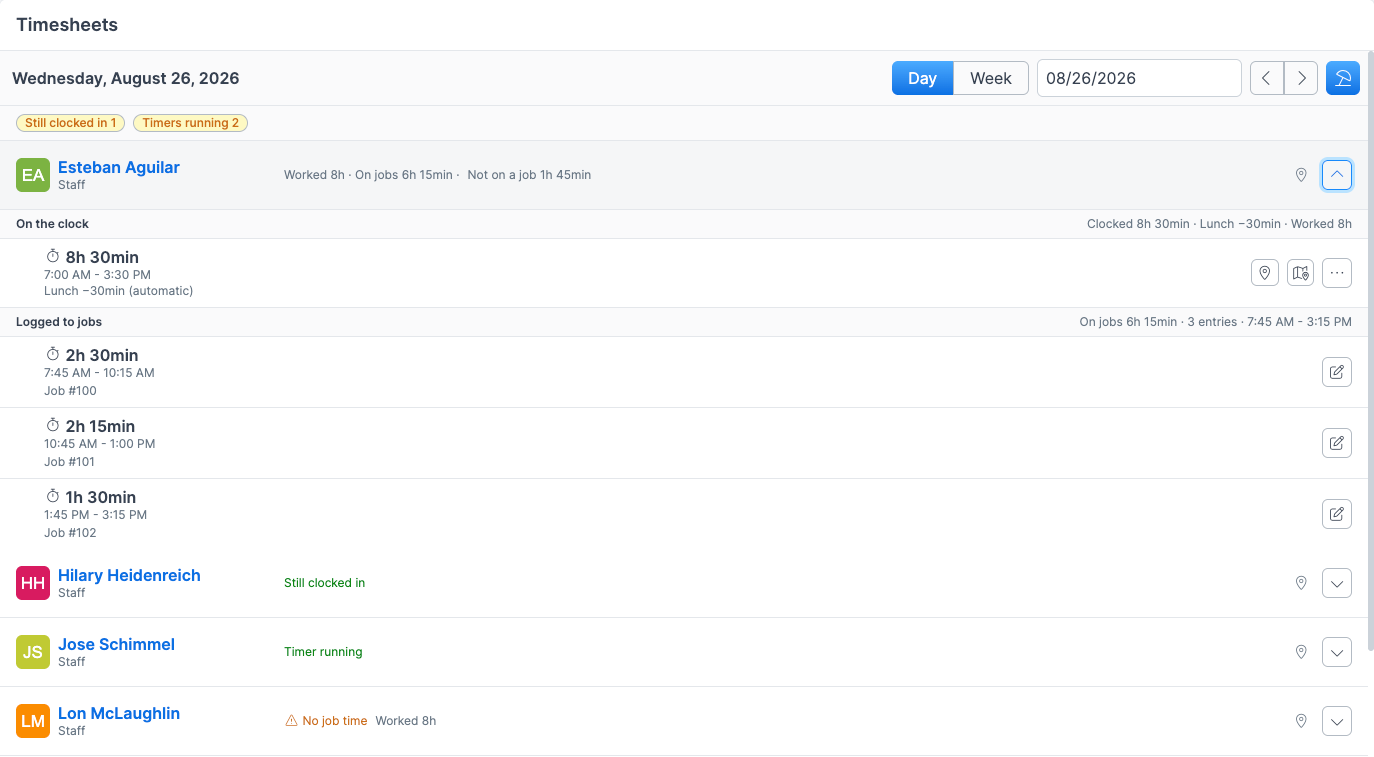Click the No job time warning icon
1374x757 pixels.
tap(291, 721)
